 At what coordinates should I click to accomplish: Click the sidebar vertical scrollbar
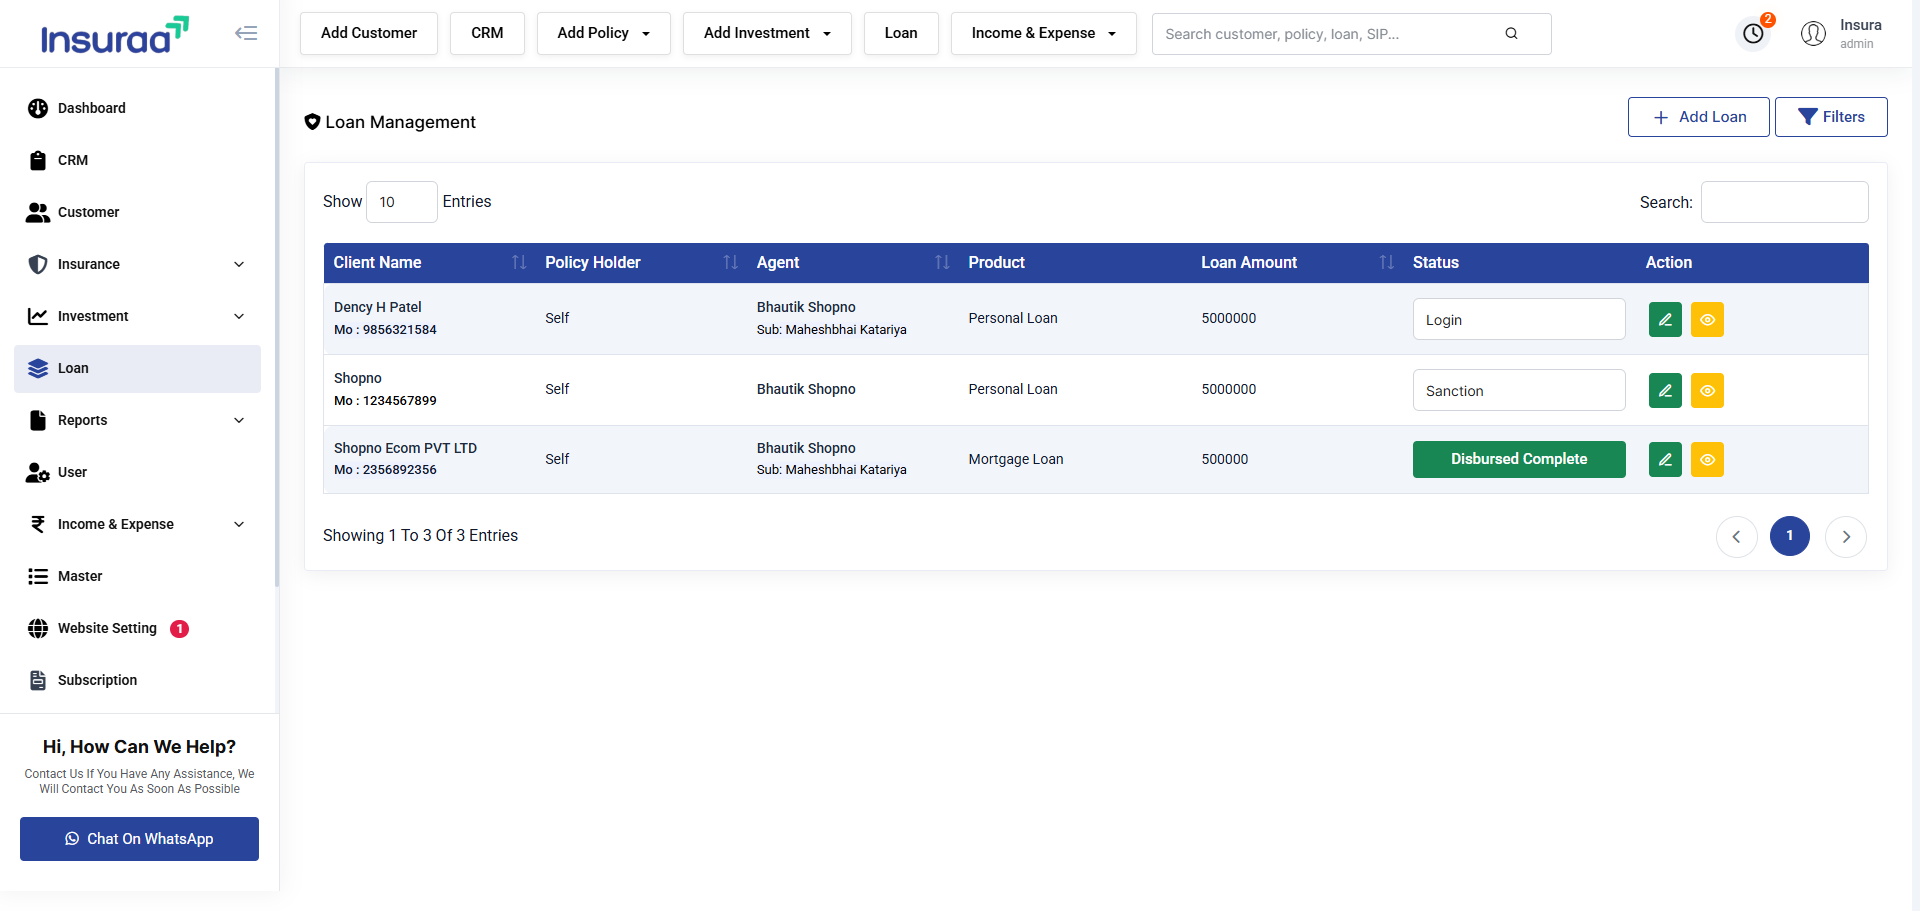277,327
